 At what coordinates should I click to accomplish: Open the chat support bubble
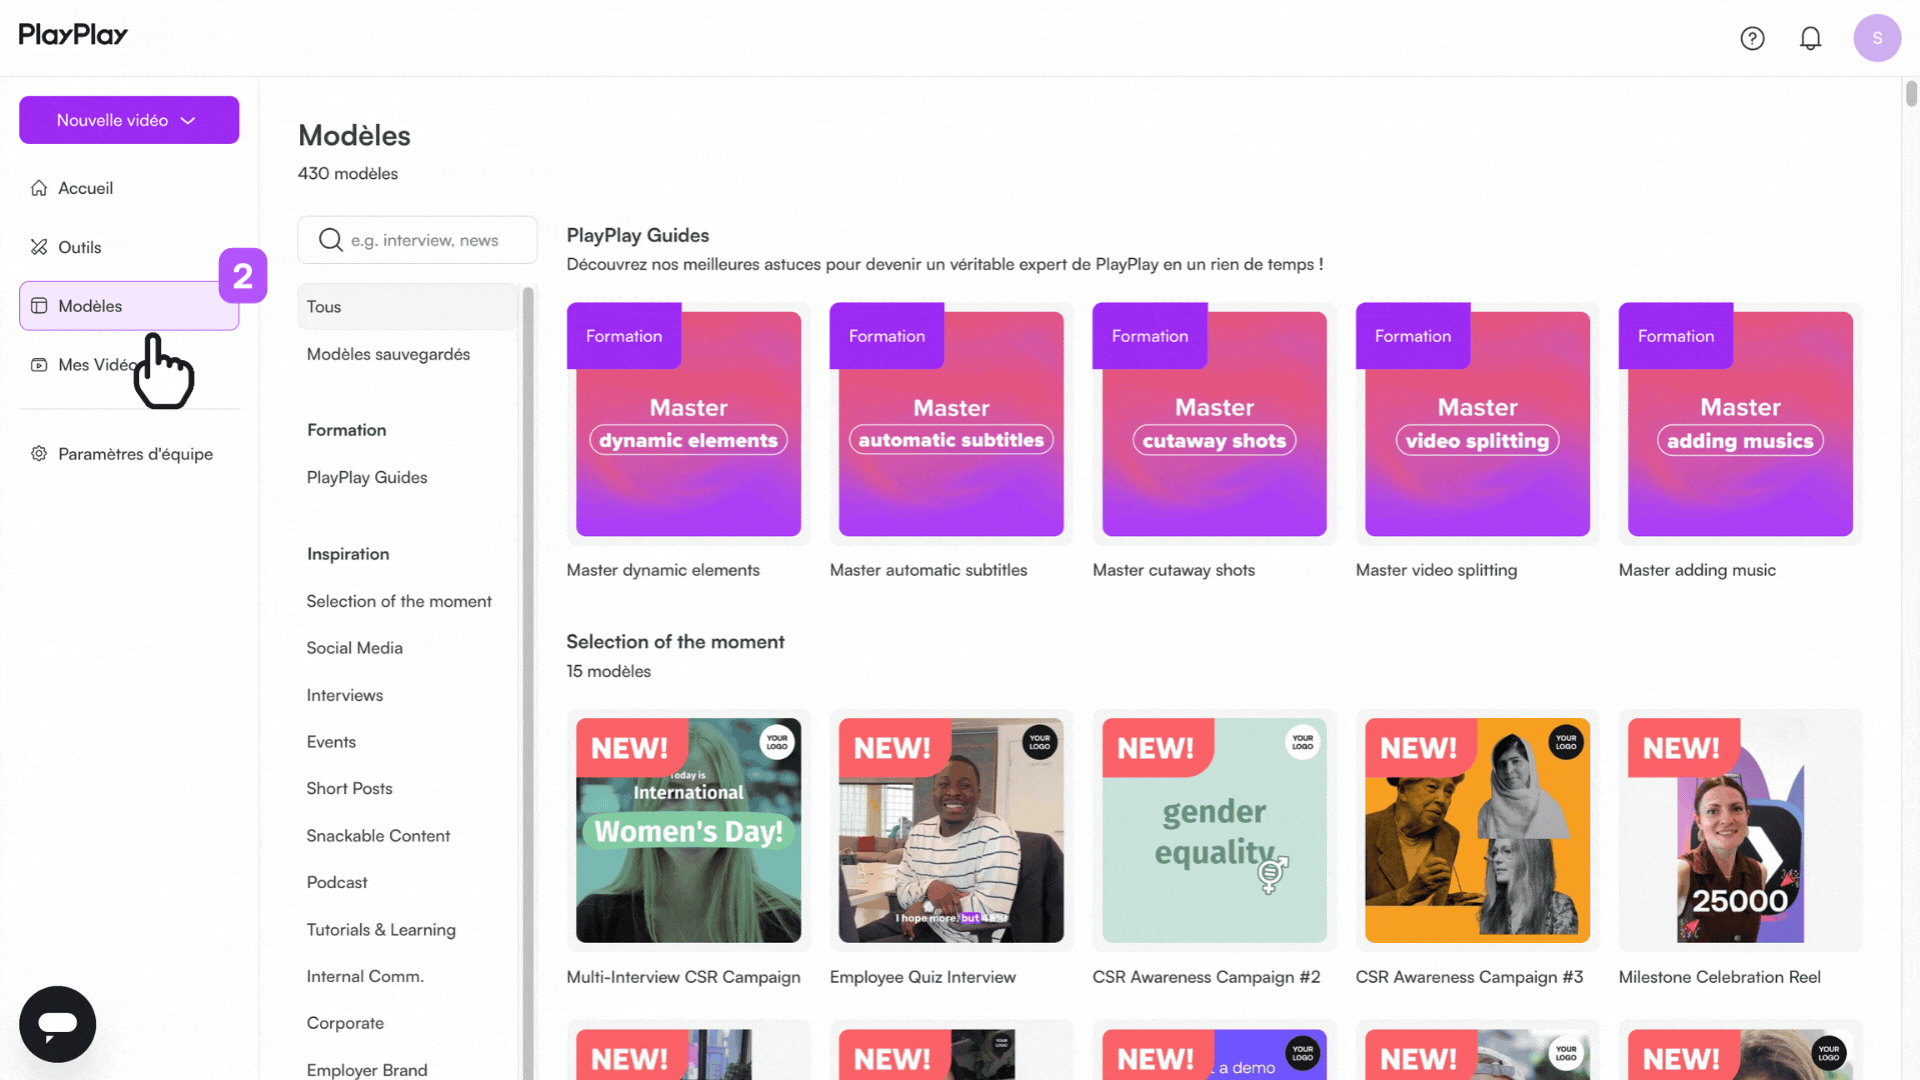click(57, 1024)
